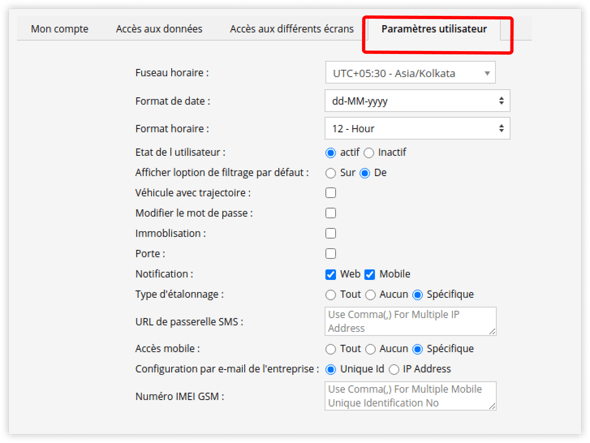Viewport: 590px width, 443px height.
Task: Set user state to Inactif
Action: pyautogui.click(x=369, y=153)
